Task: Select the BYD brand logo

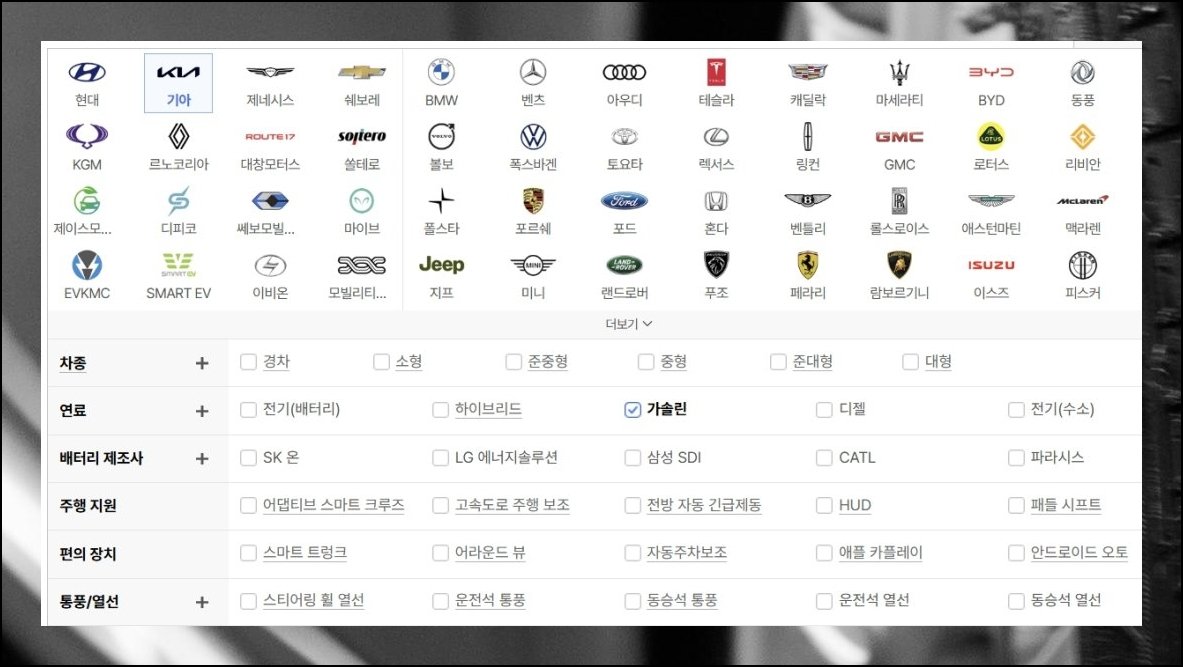Action: pyautogui.click(x=991, y=72)
